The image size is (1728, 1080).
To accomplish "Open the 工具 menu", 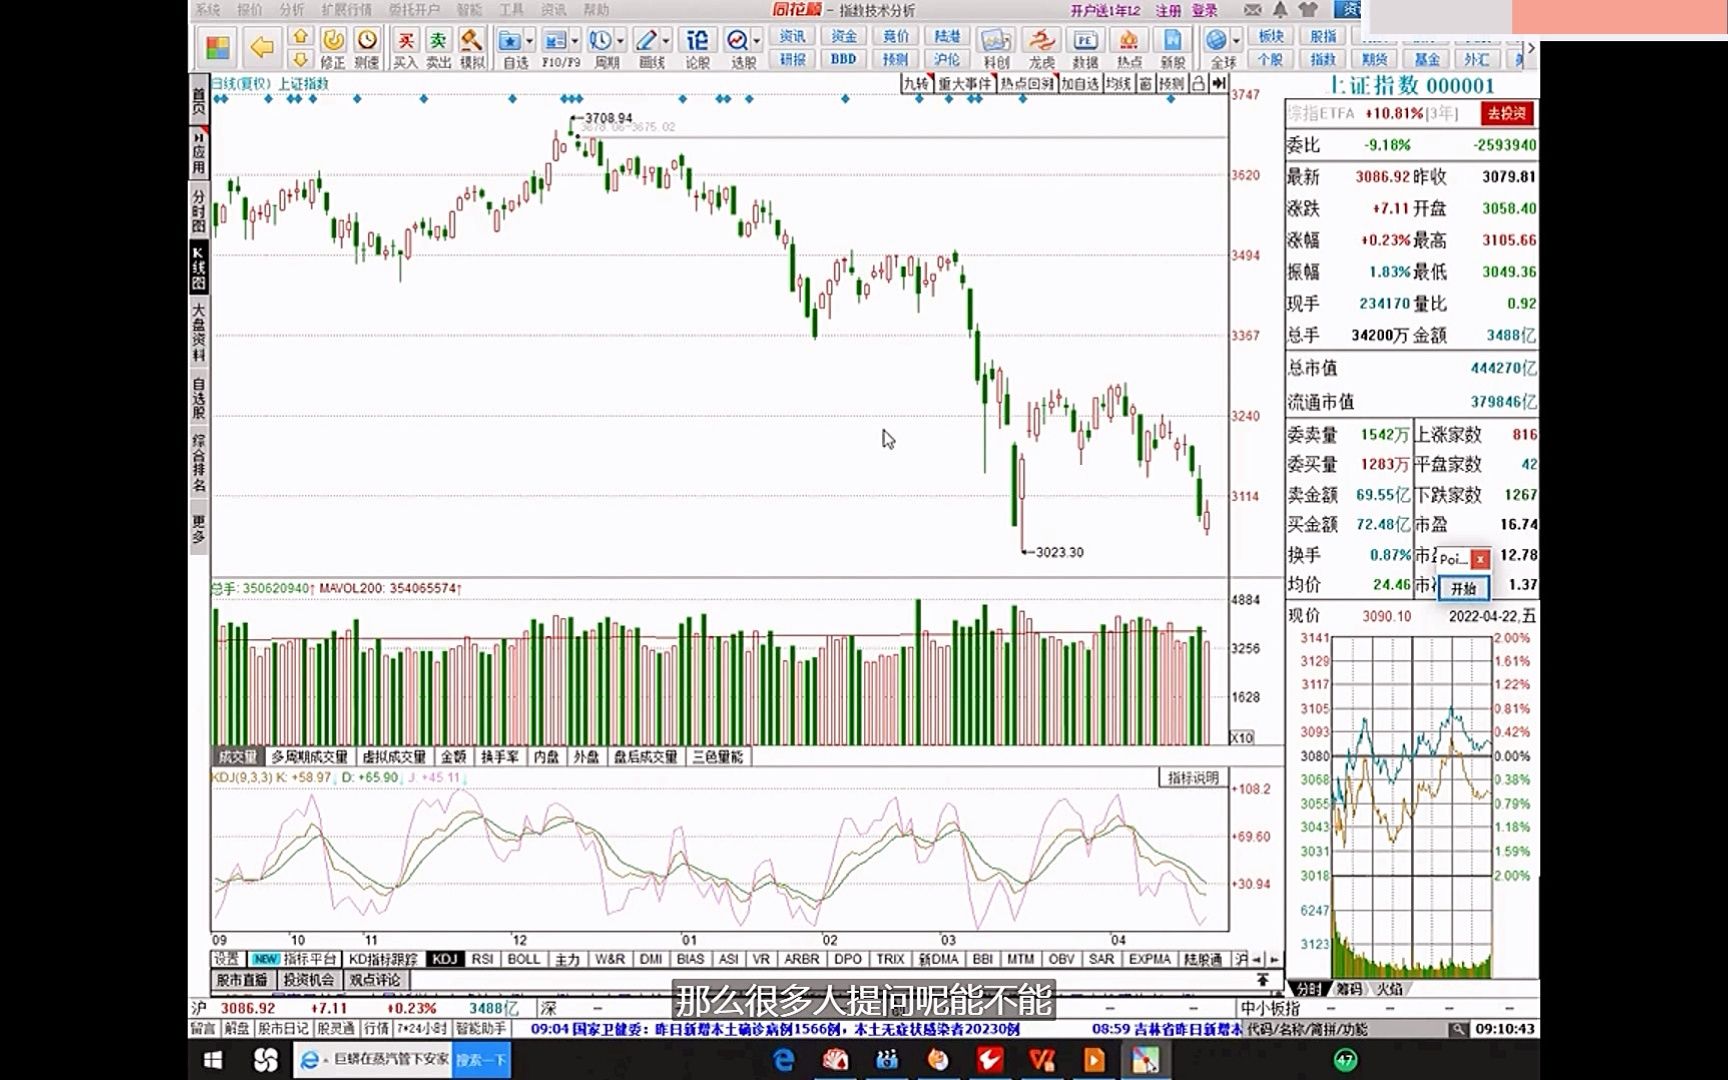I will 511,10.
